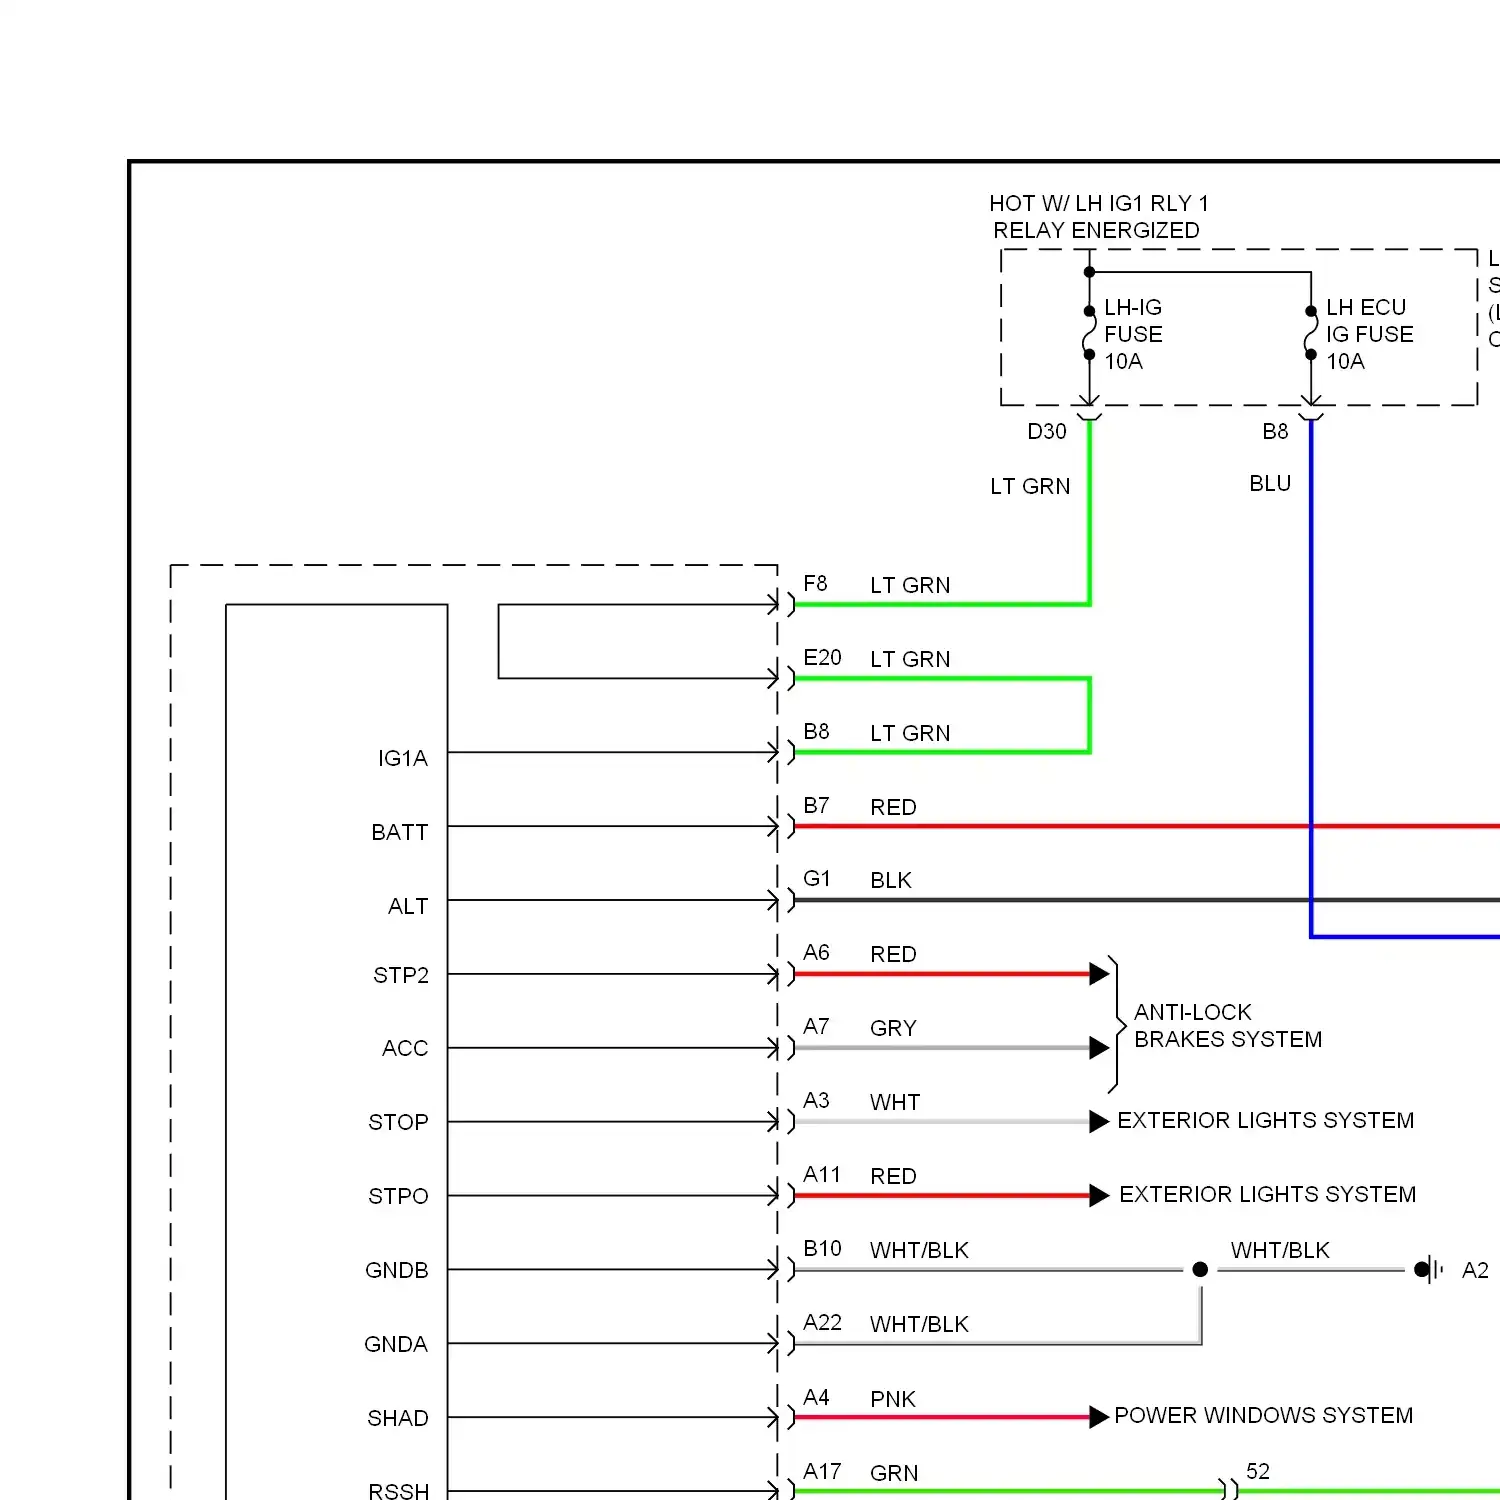Click connector label A22
This screenshot has width=1500, height=1500.
[822, 1322]
